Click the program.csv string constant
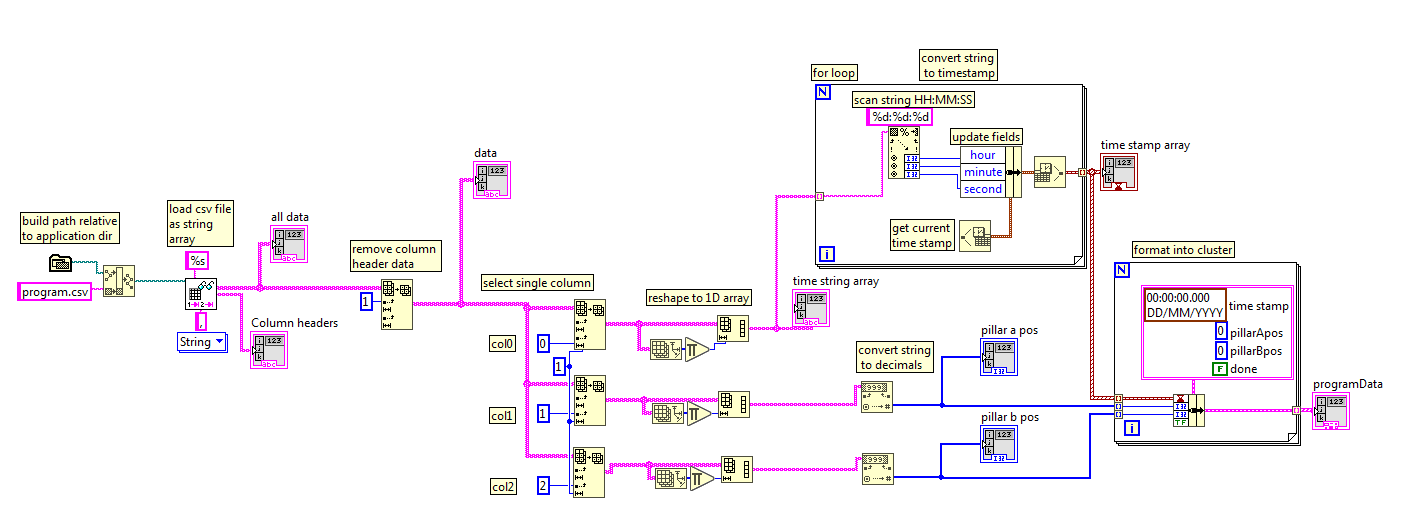This screenshot has width=1409, height=512. point(55,292)
